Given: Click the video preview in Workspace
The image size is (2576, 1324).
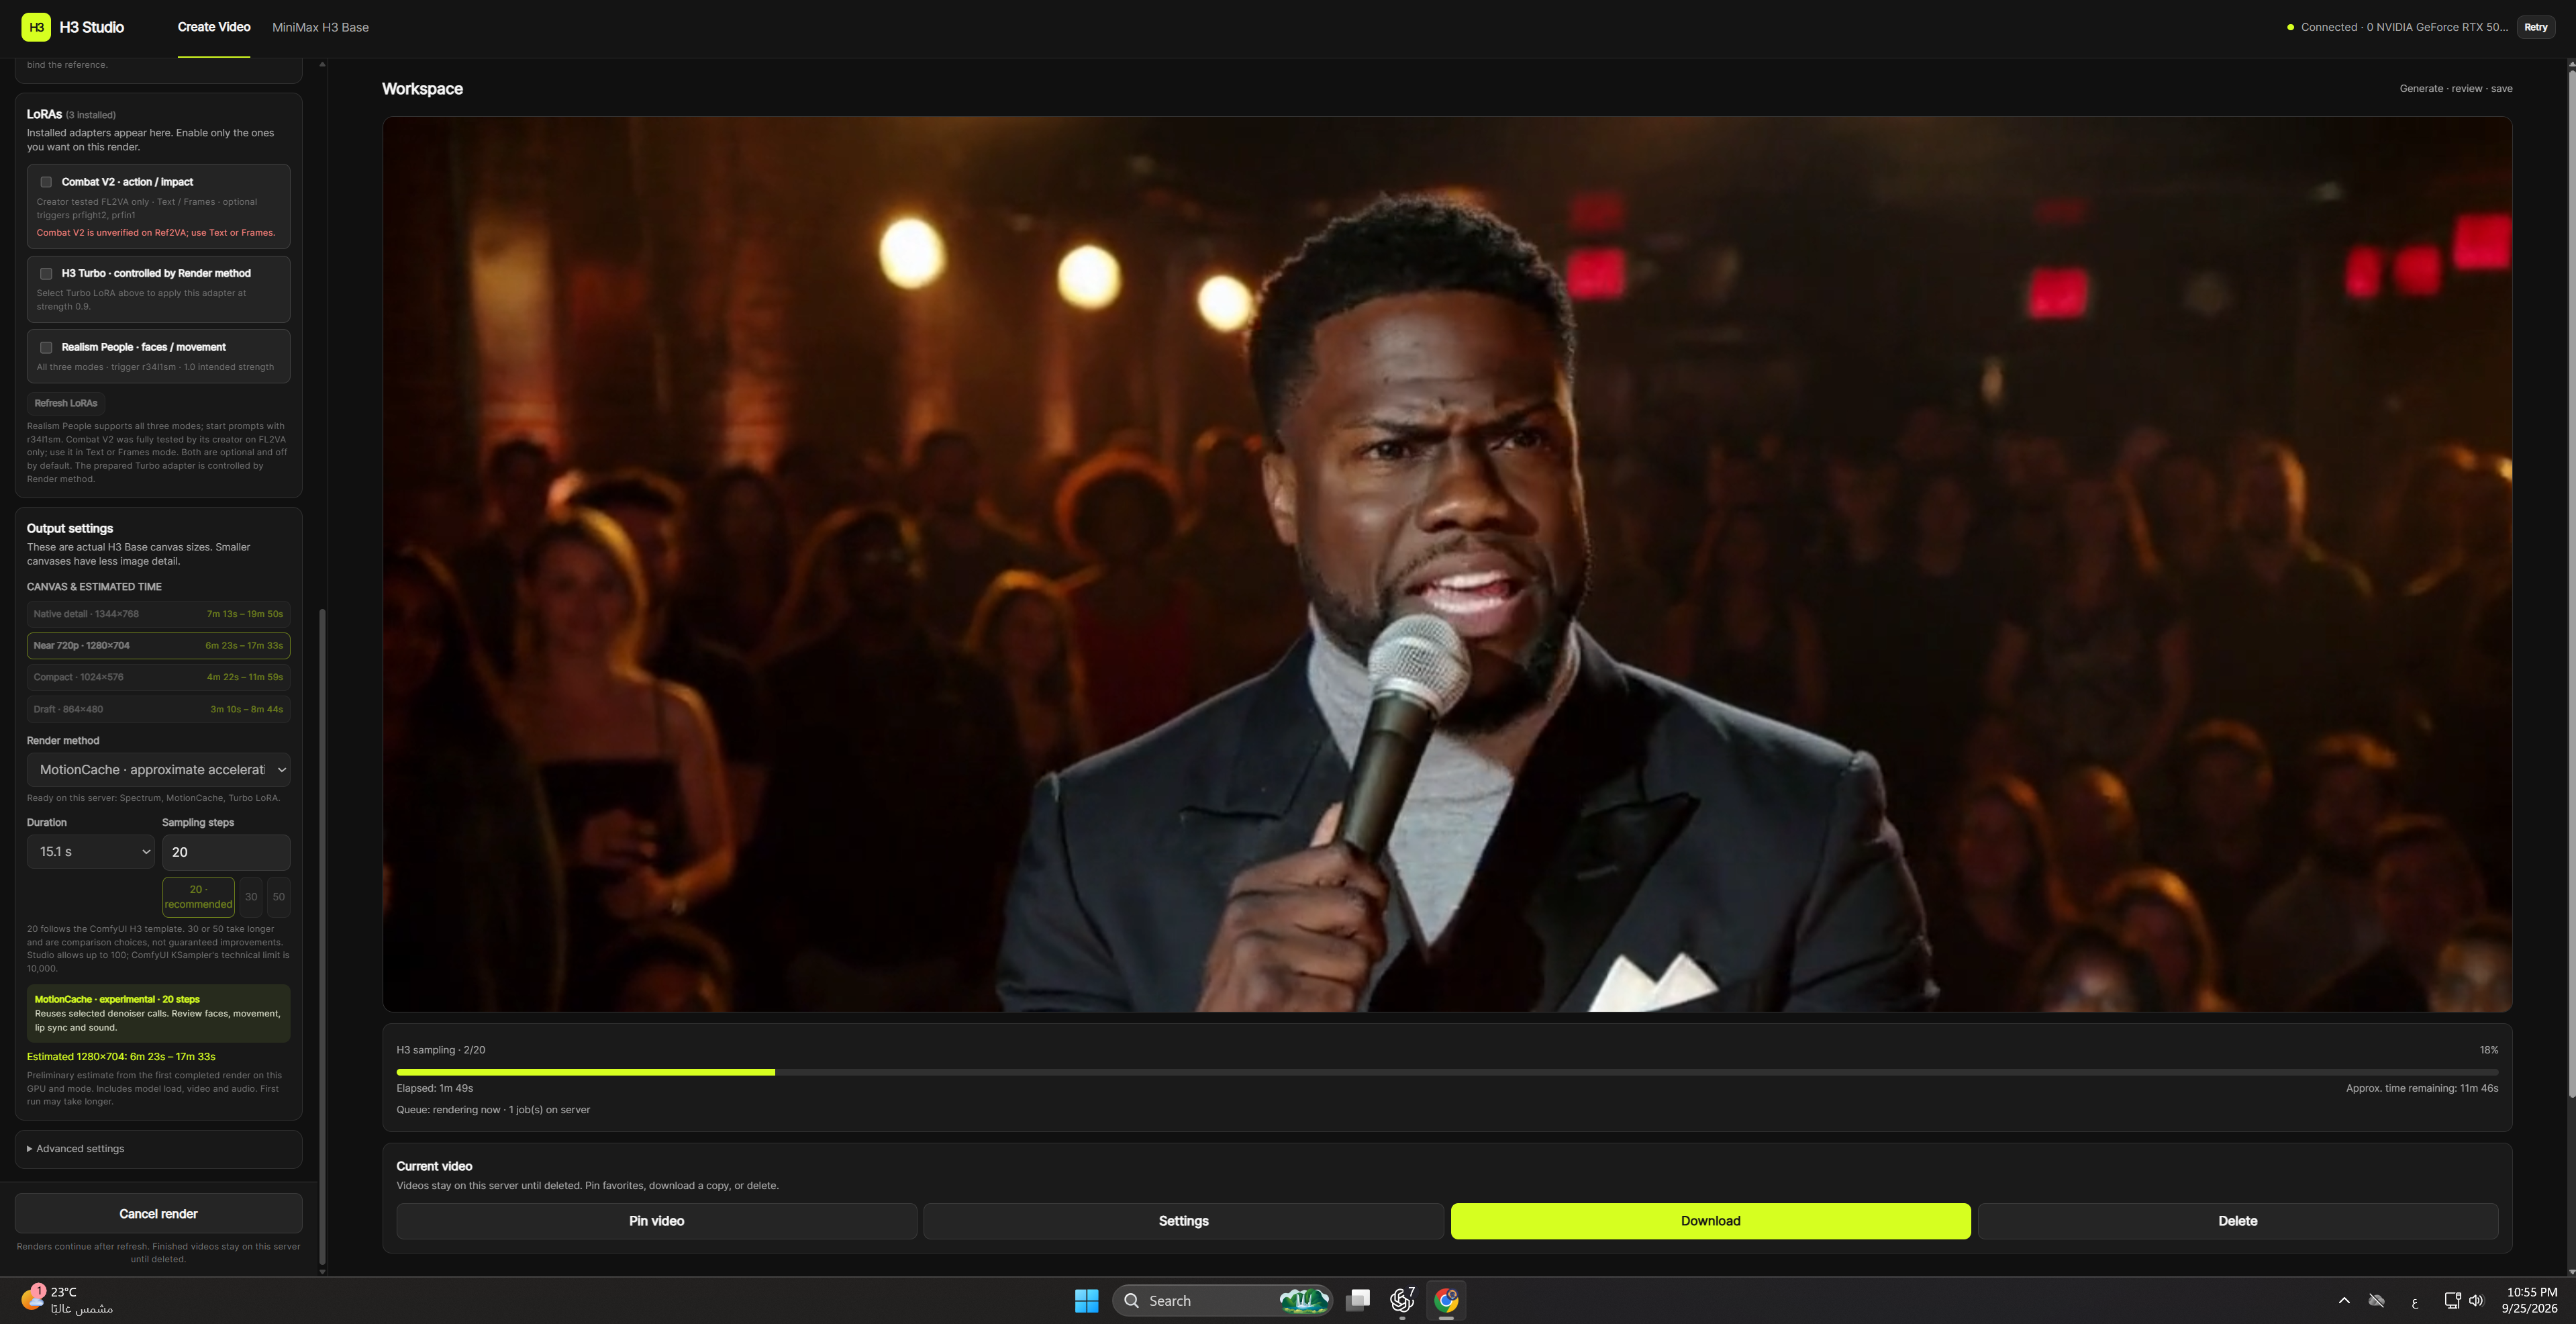Looking at the screenshot, I should point(1447,564).
